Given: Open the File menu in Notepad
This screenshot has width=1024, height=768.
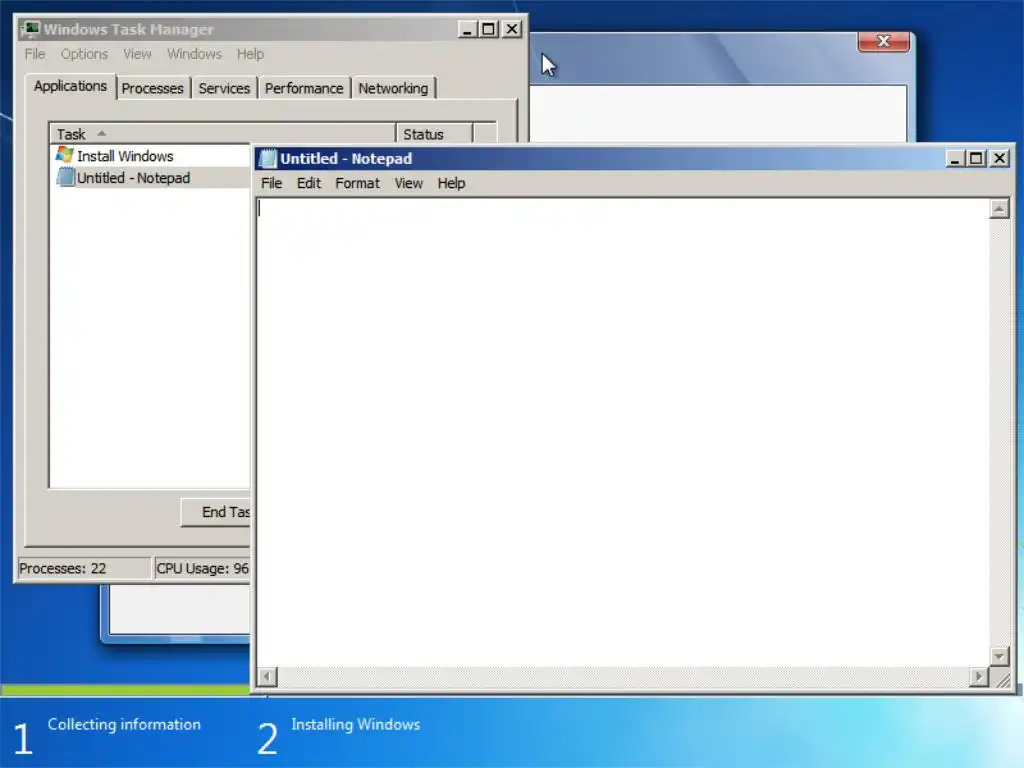Looking at the screenshot, I should coord(271,184).
